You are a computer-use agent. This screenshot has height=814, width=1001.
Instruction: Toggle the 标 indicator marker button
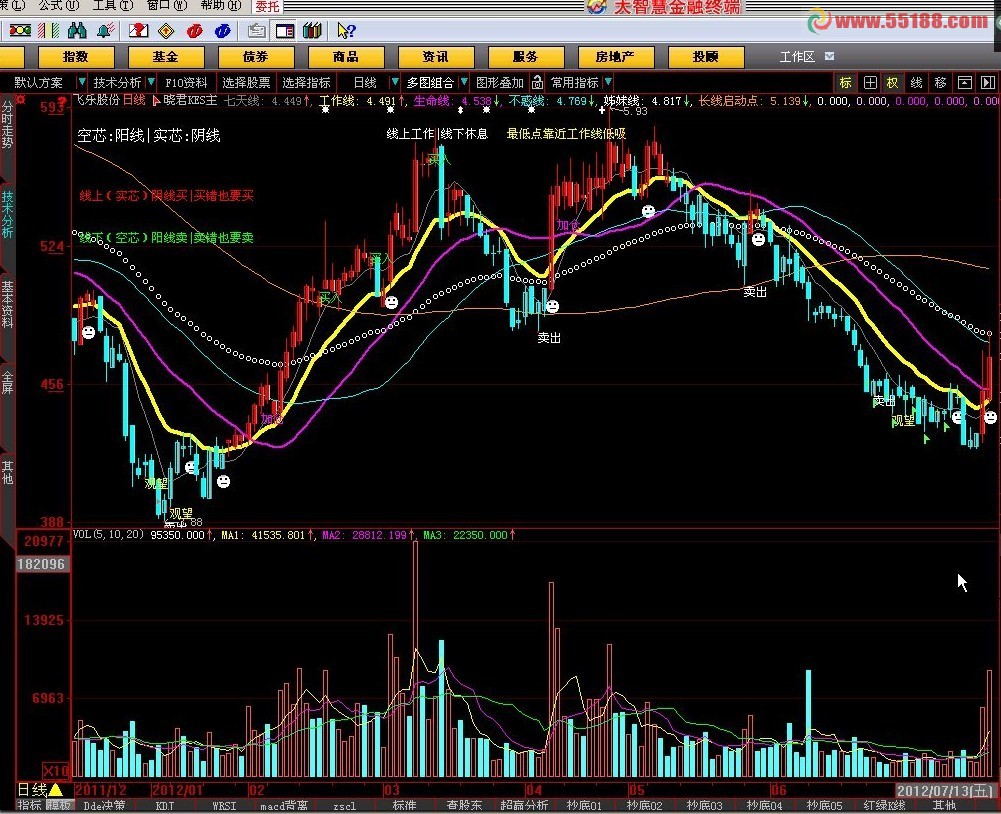tap(845, 82)
